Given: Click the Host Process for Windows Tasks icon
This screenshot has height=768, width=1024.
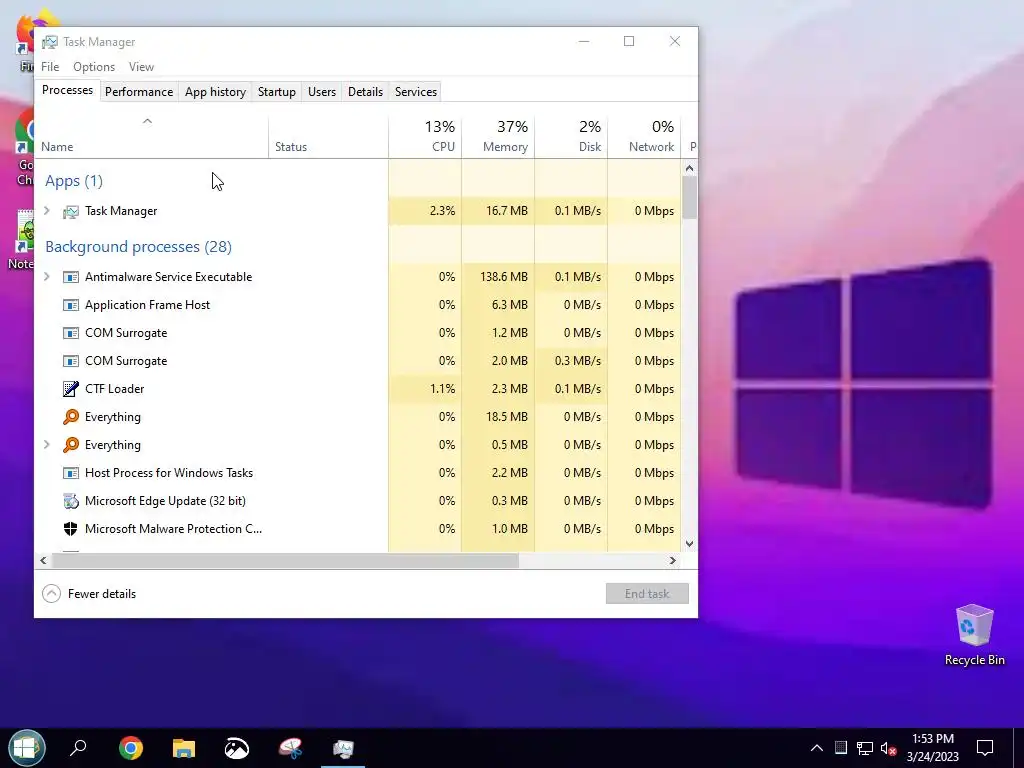Looking at the screenshot, I should 71,473.
